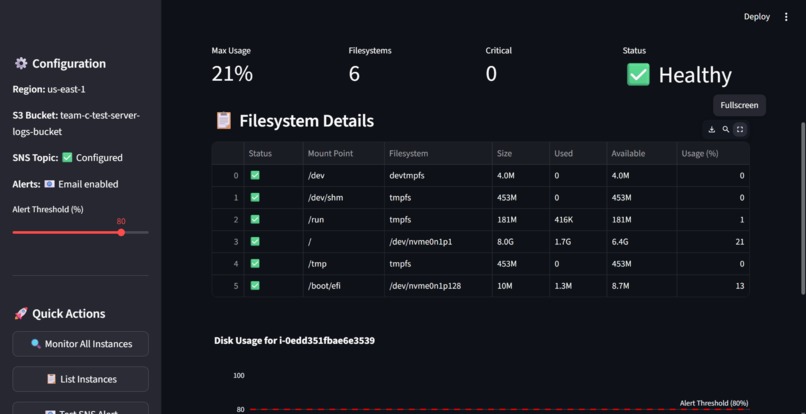806x414 pixels.
Task: Sort table by Size column header
Action: [520, 153]
